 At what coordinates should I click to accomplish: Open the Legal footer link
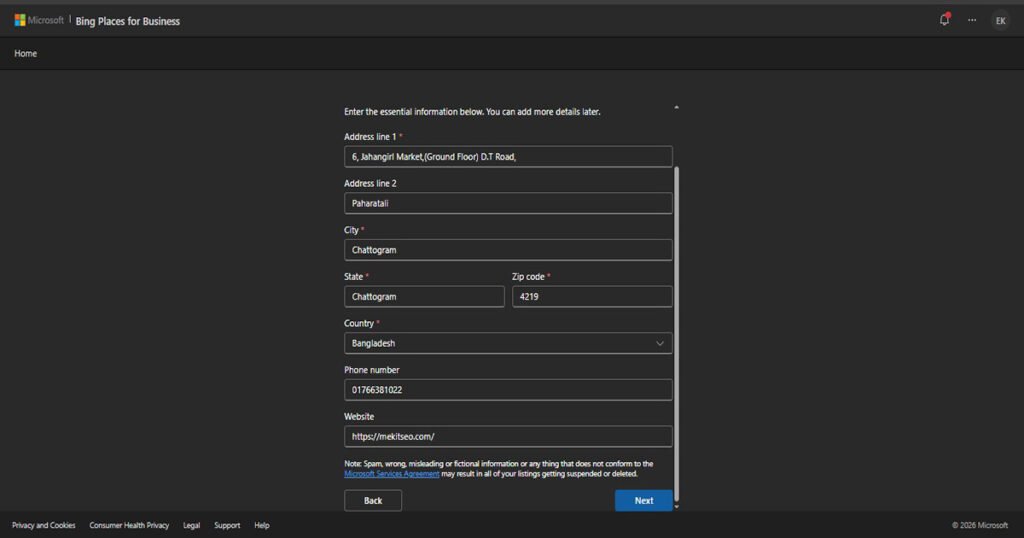191,525
